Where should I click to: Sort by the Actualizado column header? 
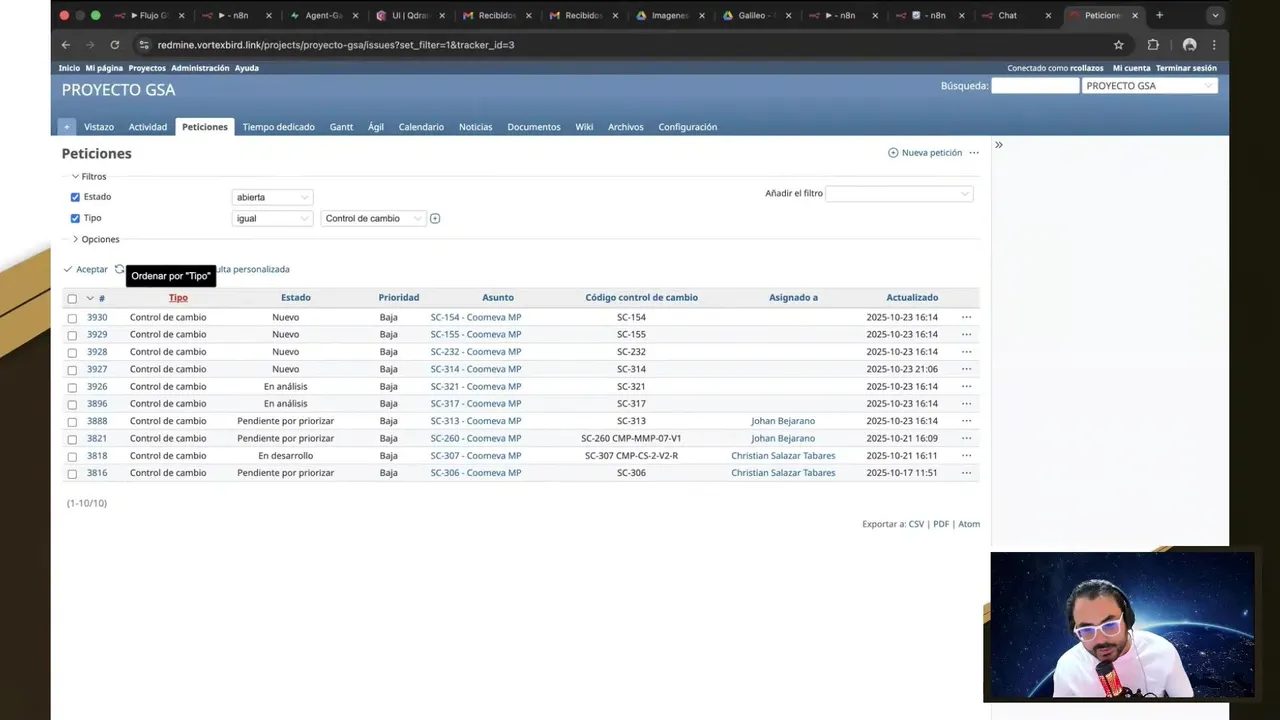click(912, 298)
